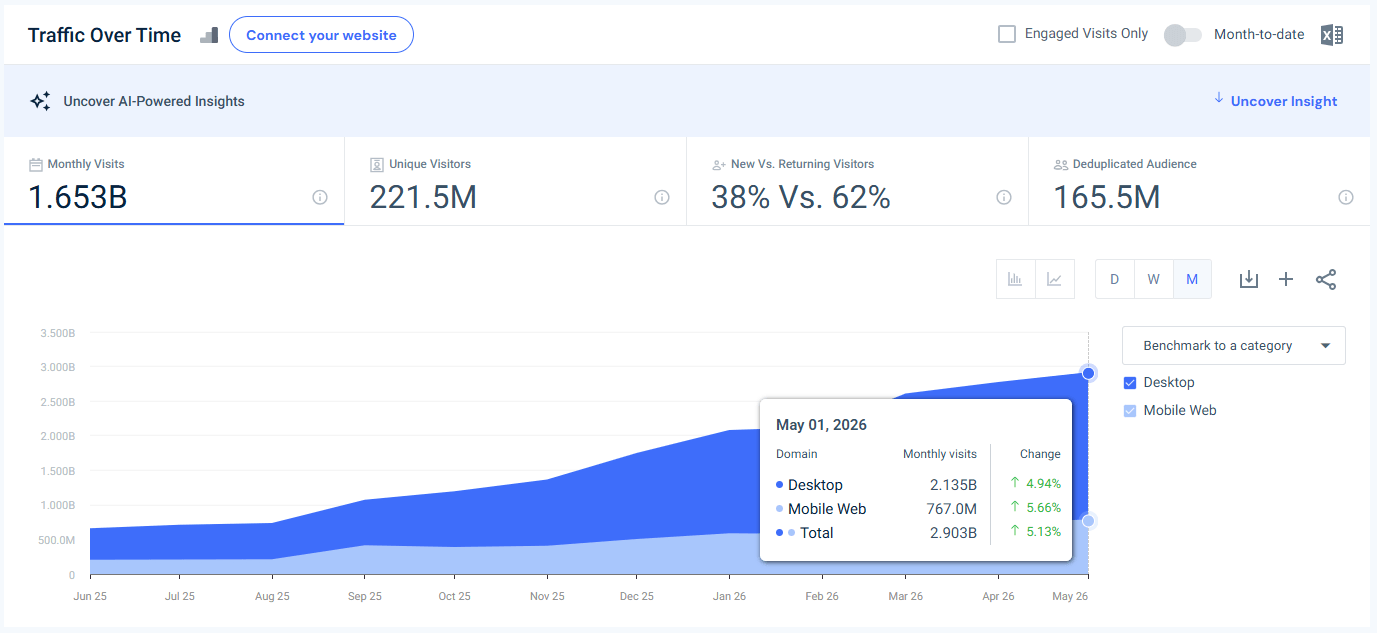Screen dimensions: 1377x633
Task: Click the 1.653B monthly visits value
Action: click(78, 198)
